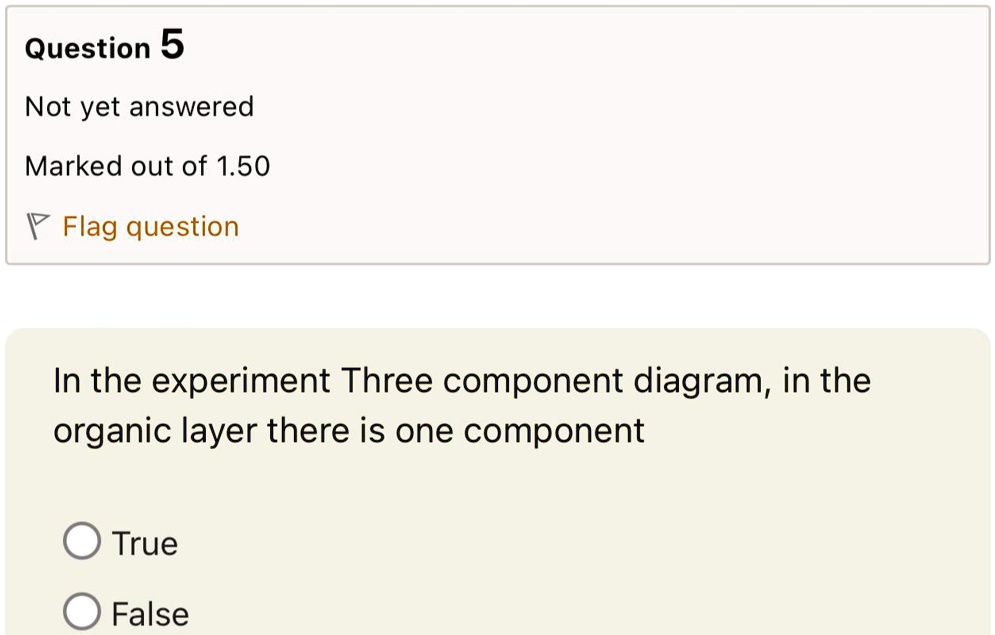
Task: Click the words "in the" ending the first line
Action: tap(827, 381)
